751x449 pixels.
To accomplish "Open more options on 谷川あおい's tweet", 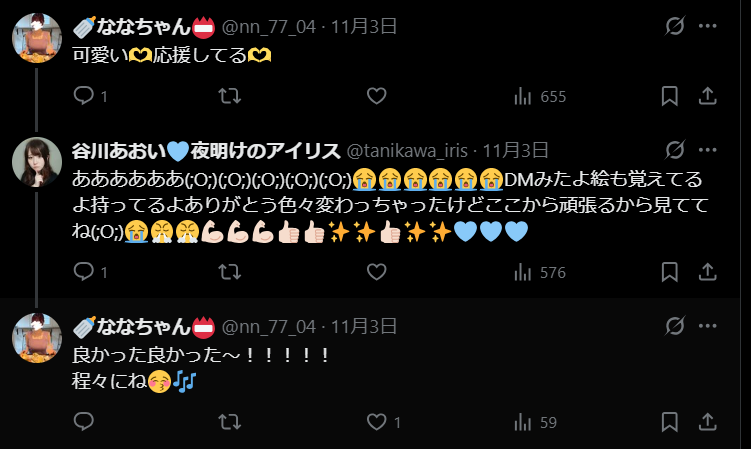I will pos(707,150).
